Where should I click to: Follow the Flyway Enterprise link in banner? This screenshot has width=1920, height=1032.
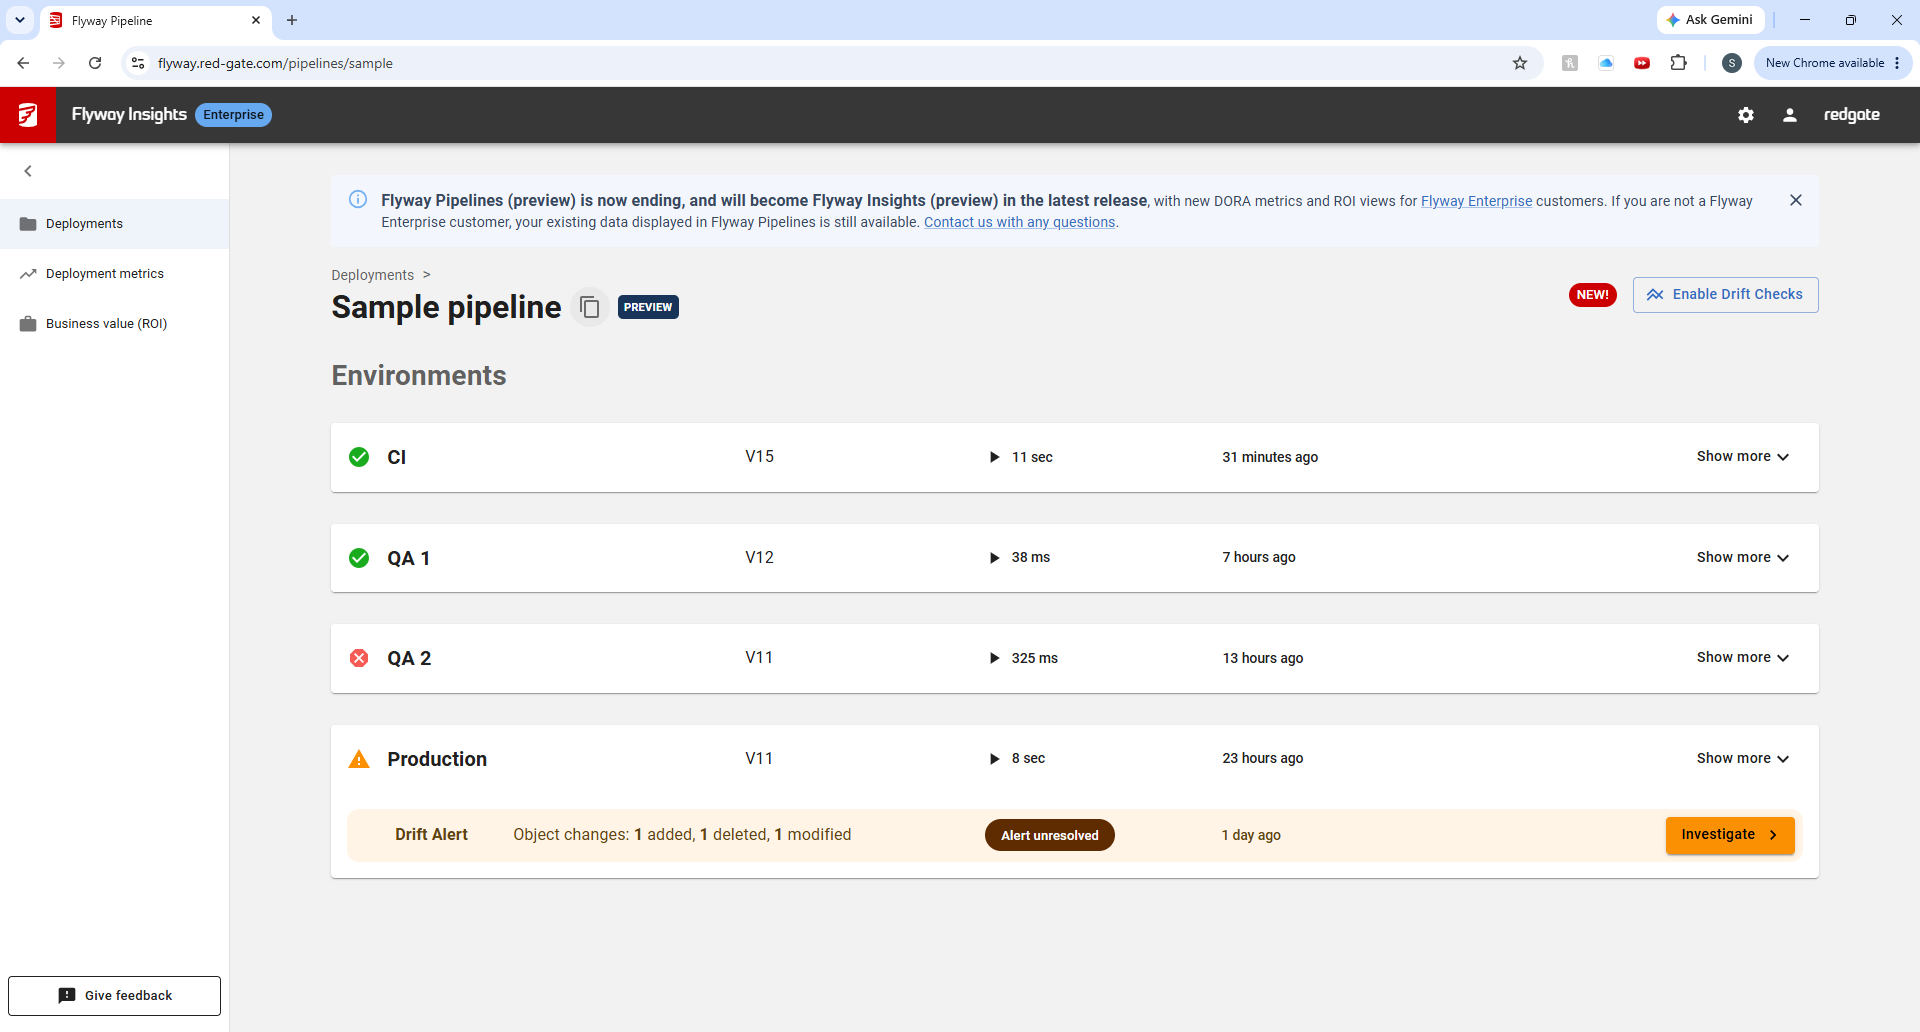point(1476,201)
